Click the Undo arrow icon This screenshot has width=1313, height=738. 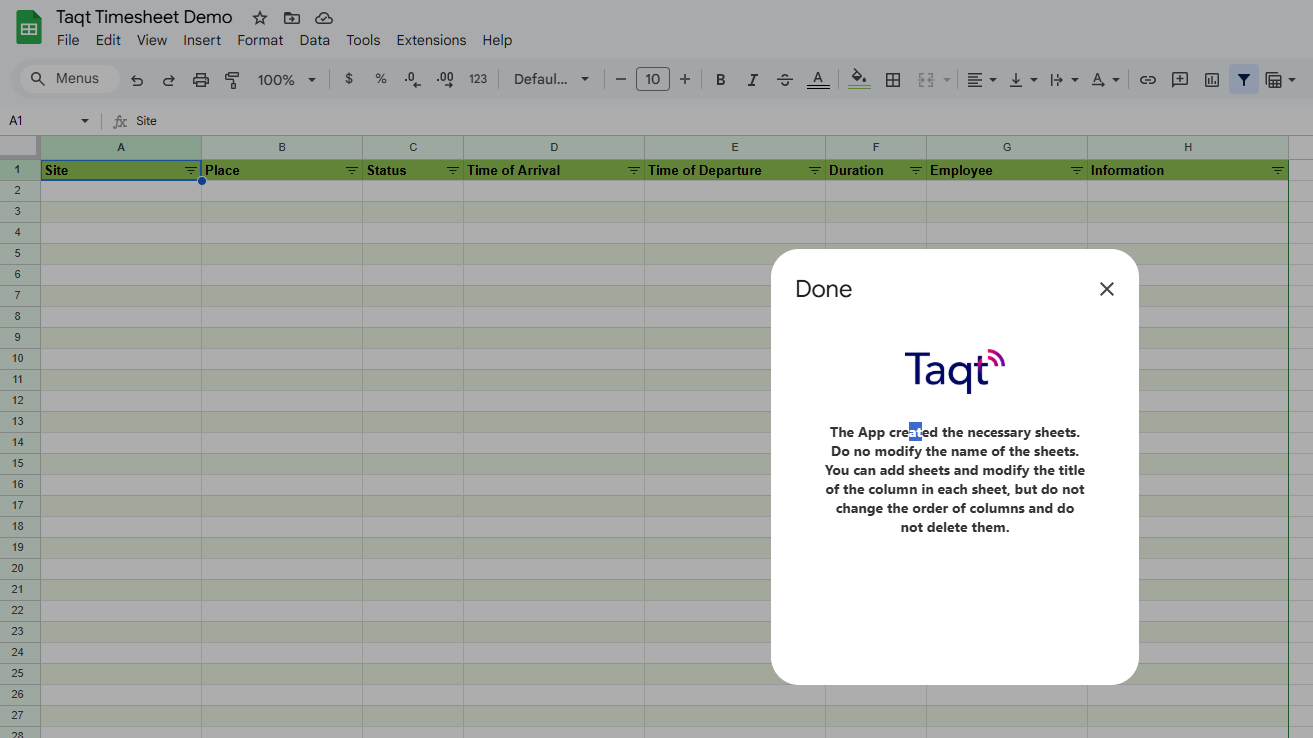click(137, 80)
